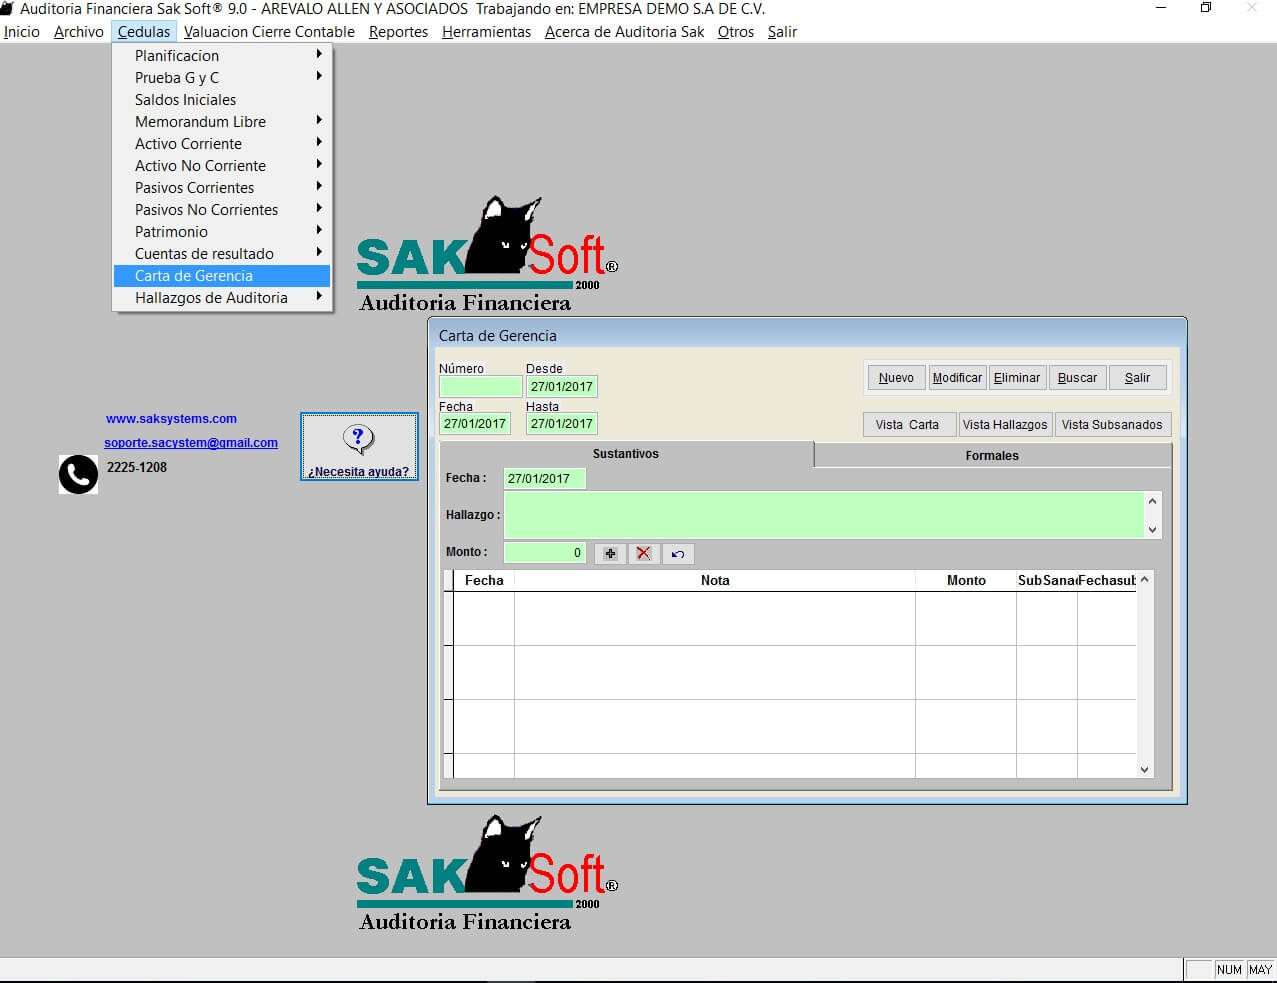Expand the Activo No Corriente submenu
Viewport: 1277px width, 983px height.
pyautogui.click(x=222, y=166)
